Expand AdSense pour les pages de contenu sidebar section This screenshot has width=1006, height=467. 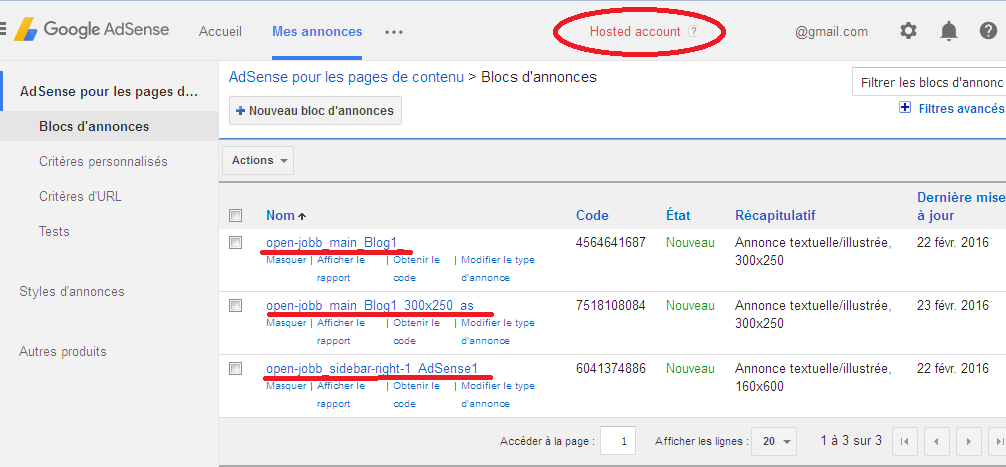click(x=109, y=92)
